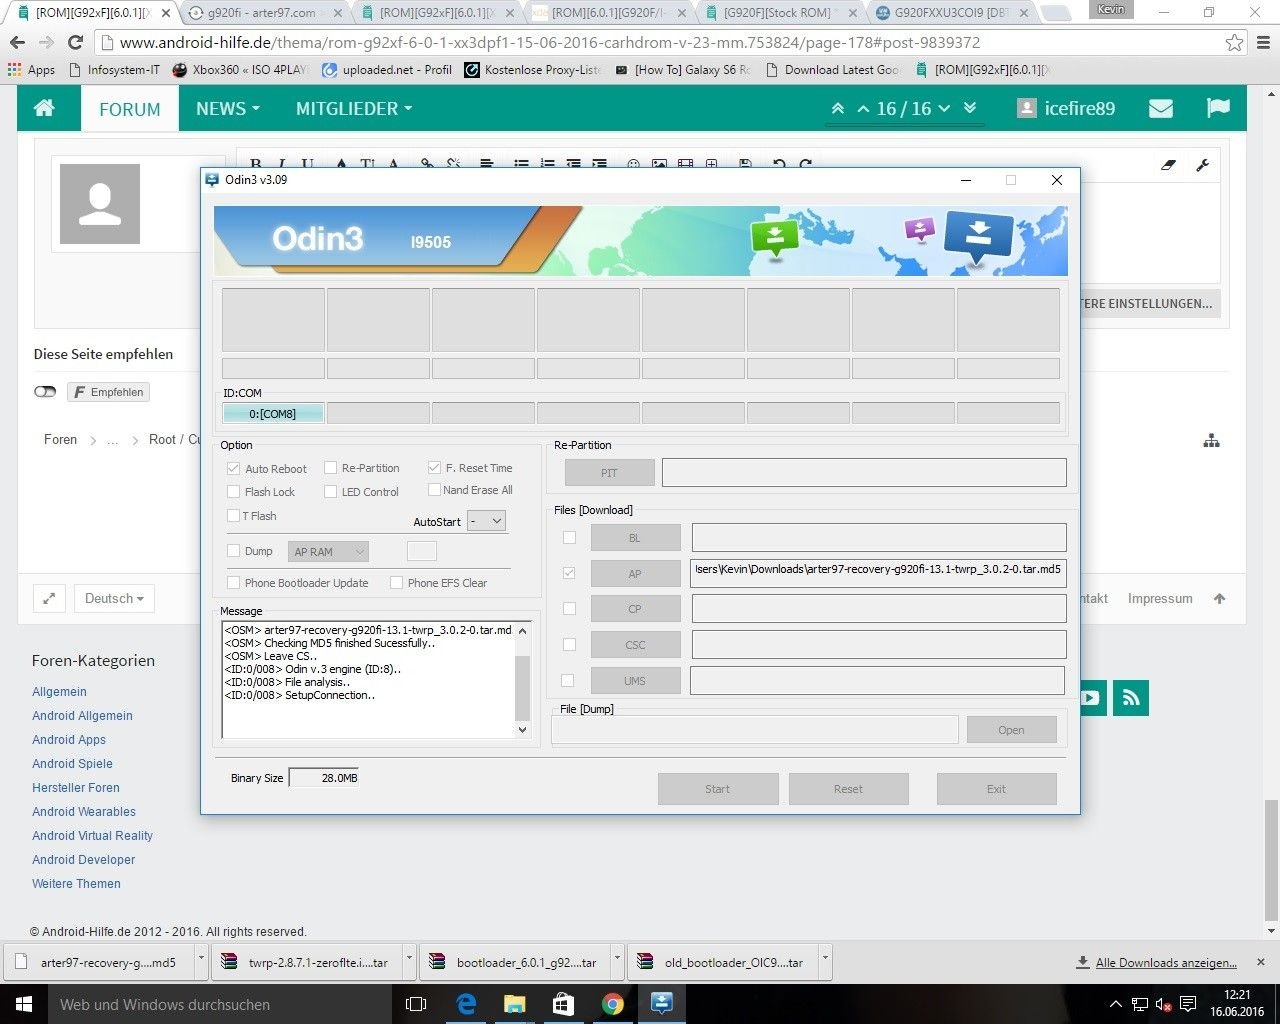Bookmark this page with the star
This screenshot has height=1024, width=1280.
[1235, 42]
